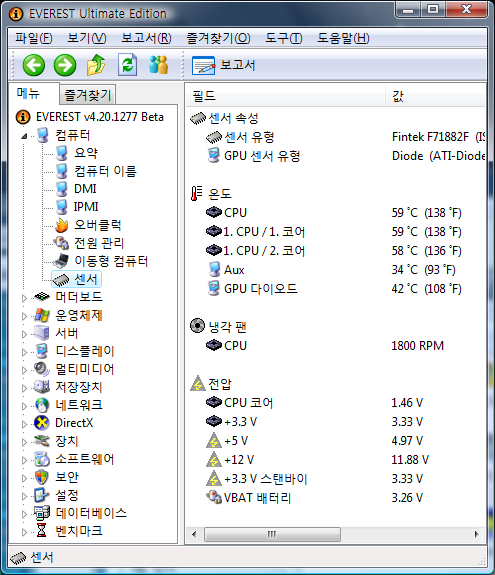
Task: Refresh the sensor page
Action: point(127,65)
